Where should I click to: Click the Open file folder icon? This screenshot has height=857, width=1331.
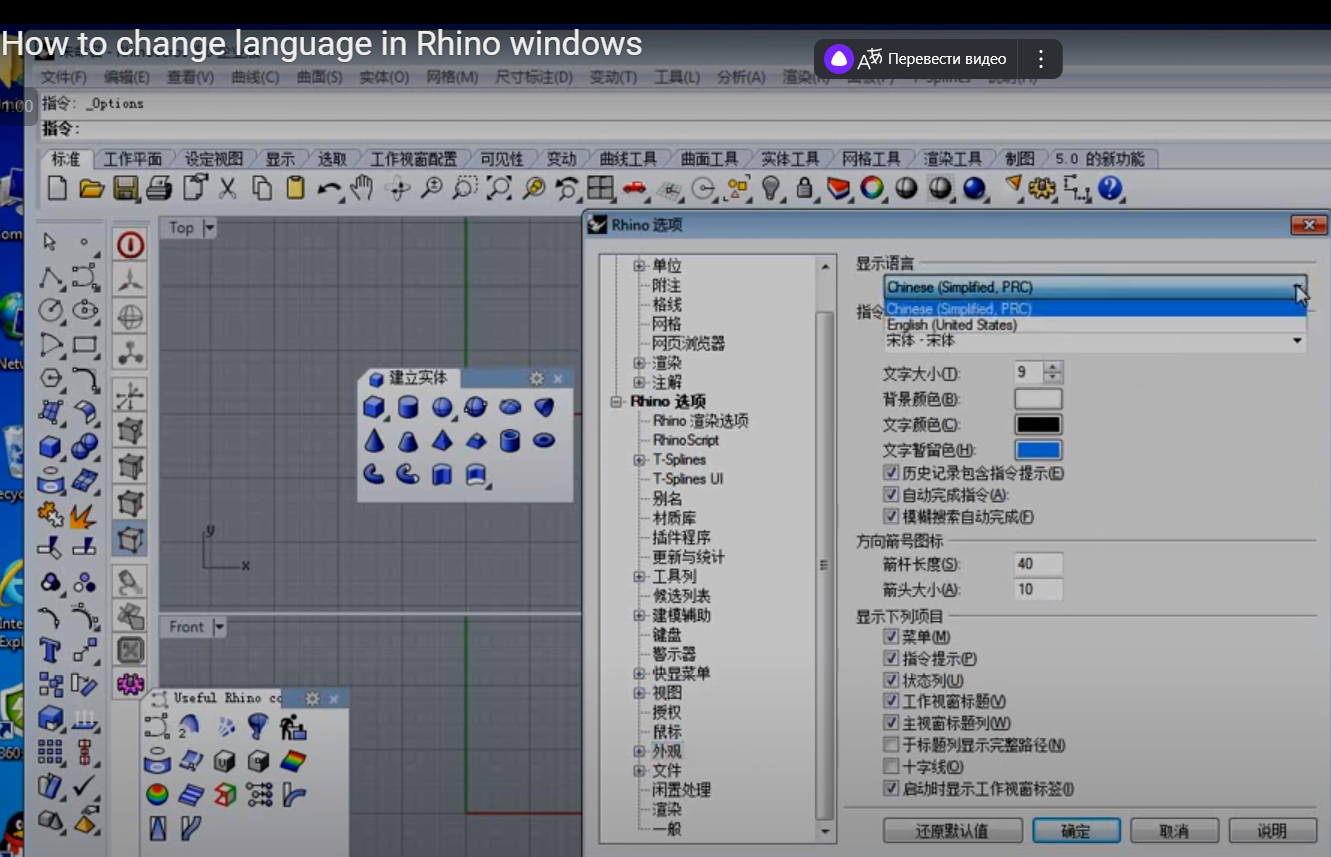92,188
